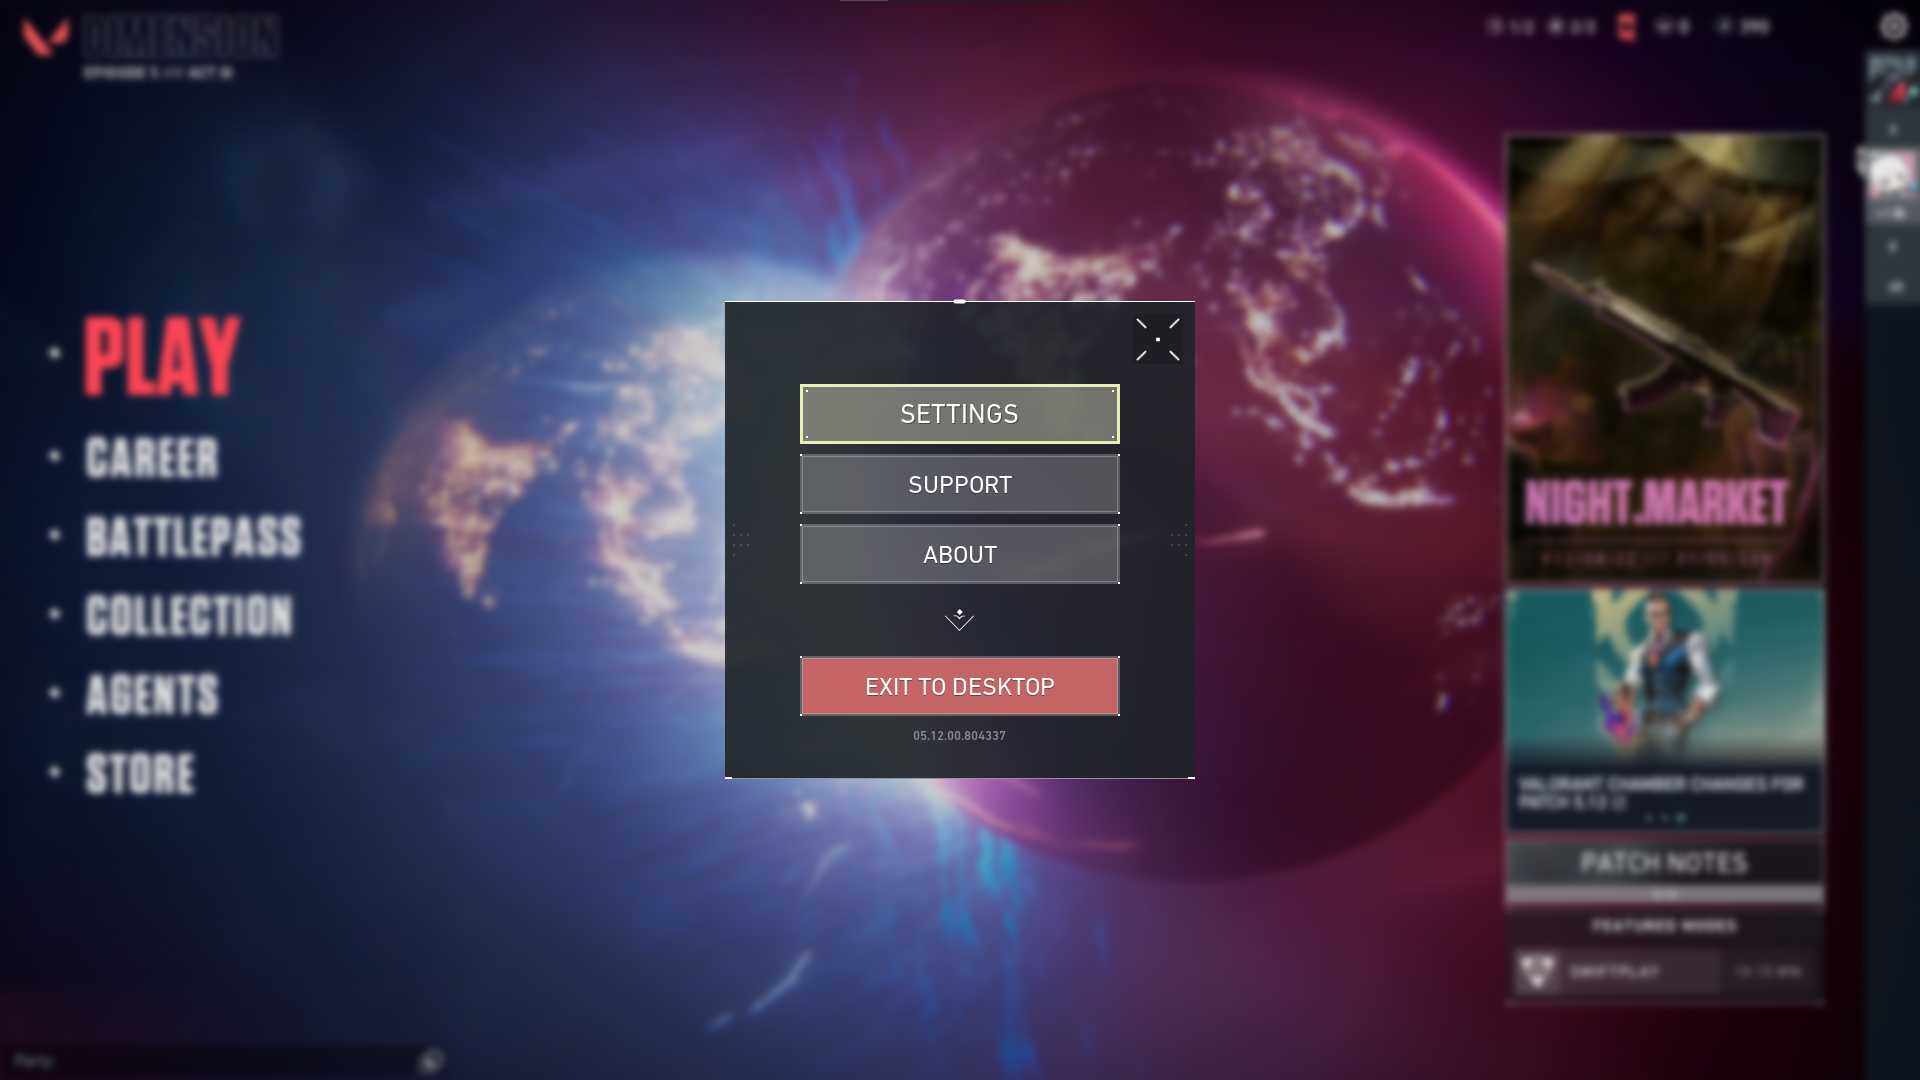Click the crosshair close icon on dialog
The width and height of the screenshot is (1920, 1080).
point(1158,339)
